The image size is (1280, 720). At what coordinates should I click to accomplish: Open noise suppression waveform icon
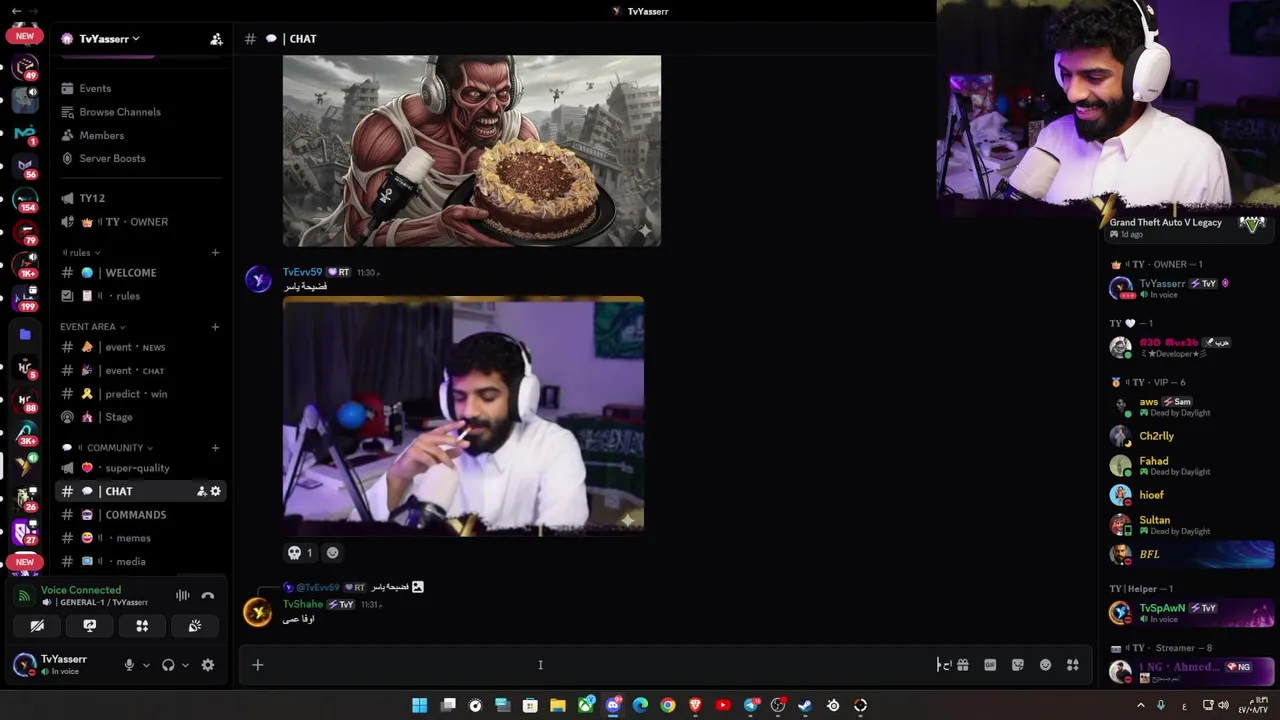pos(183,596)
